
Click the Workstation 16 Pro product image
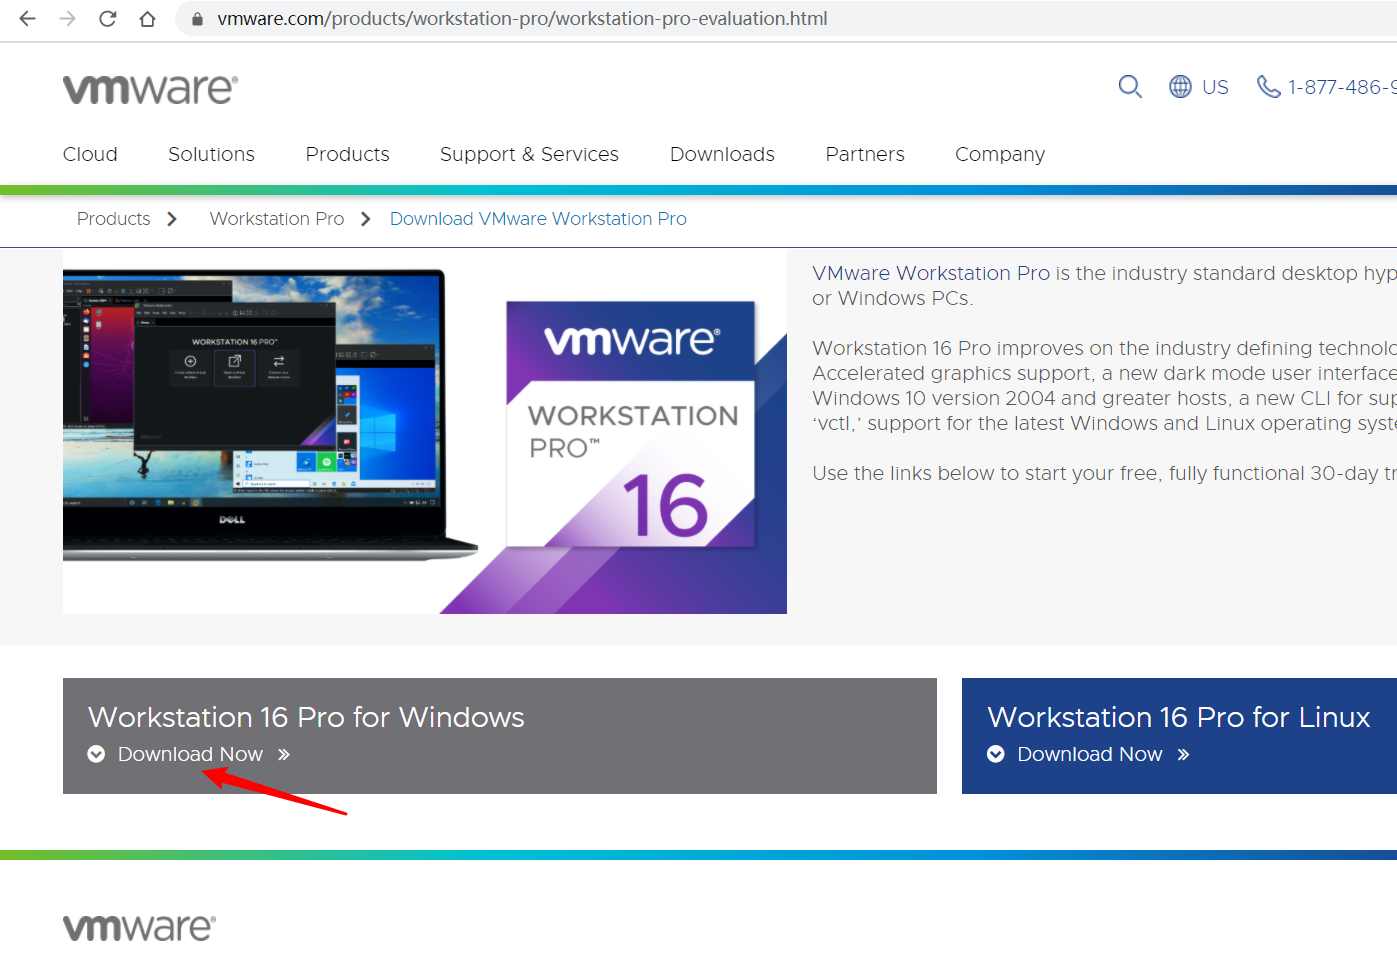click(x=424, y=435)
